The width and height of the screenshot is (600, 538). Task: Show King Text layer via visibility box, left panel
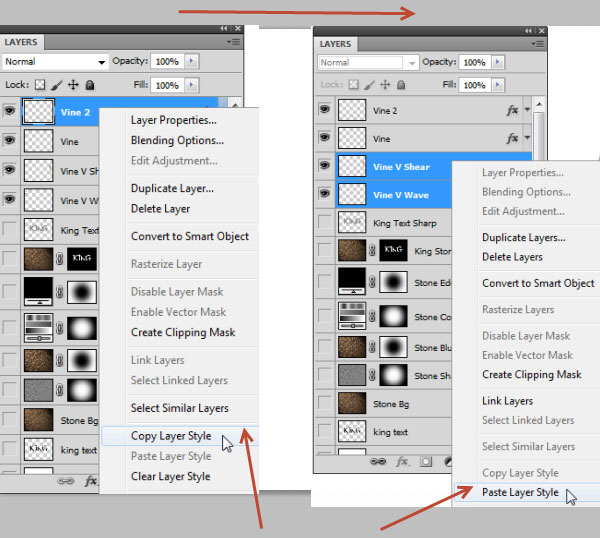coord(9,229)
